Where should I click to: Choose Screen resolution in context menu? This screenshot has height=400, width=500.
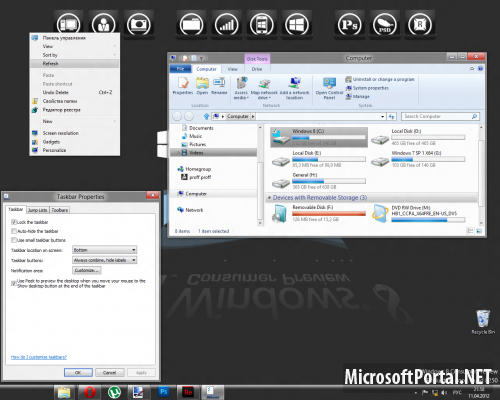coord(74,133)
